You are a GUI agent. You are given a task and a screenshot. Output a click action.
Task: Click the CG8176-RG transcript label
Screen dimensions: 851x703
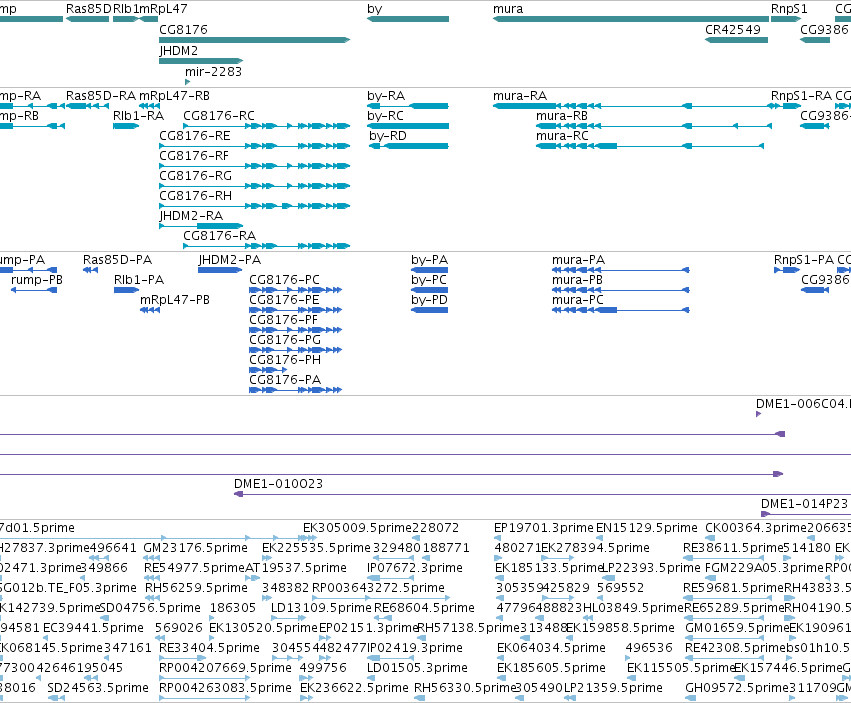coord(195,176)
